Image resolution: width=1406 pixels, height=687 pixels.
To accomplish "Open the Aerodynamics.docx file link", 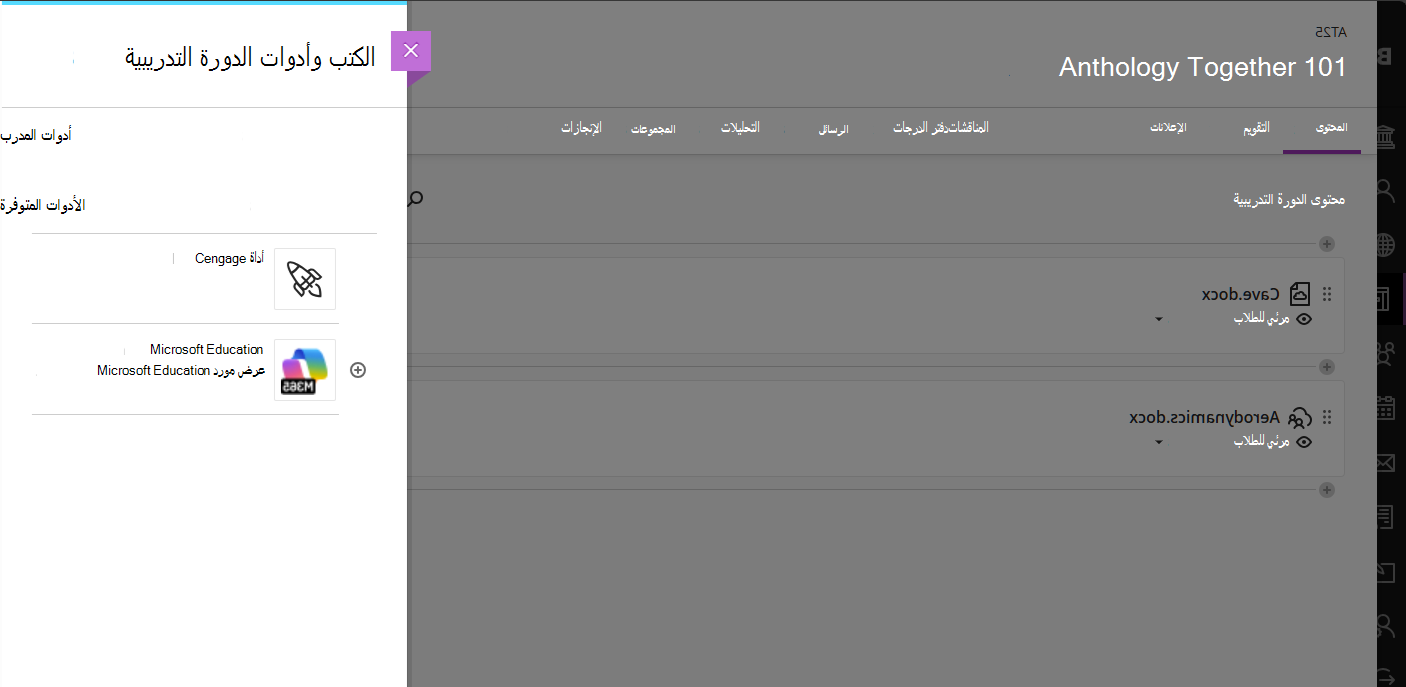I will tap(1205, 417).
